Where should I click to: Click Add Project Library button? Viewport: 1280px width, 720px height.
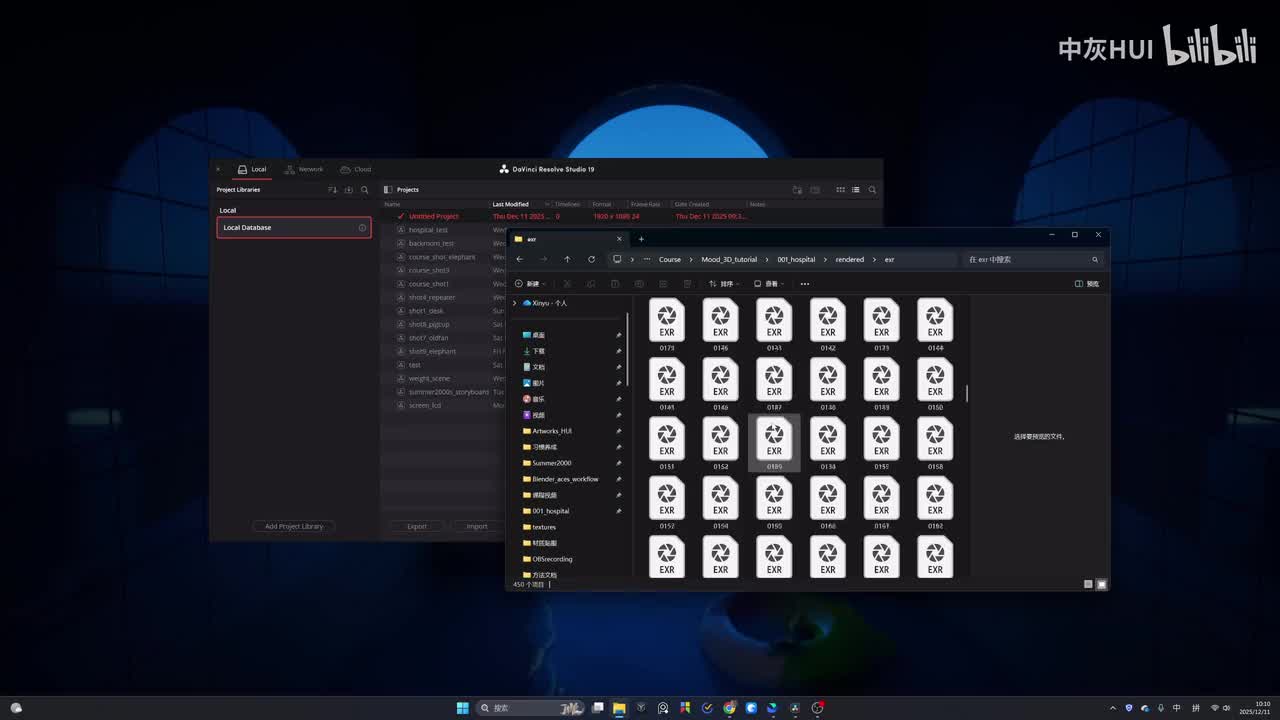pos(294,526)
